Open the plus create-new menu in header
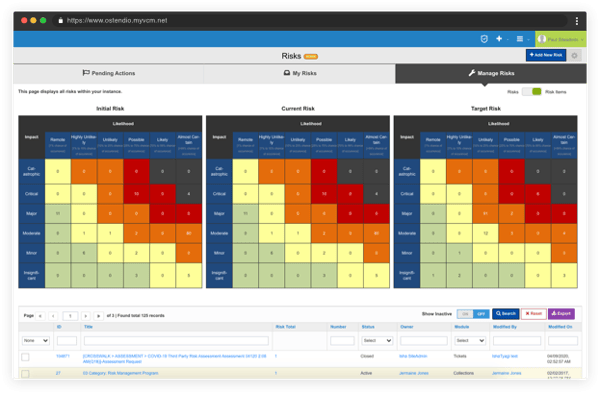This screenshot has height=394, width=600. point(499,39)
